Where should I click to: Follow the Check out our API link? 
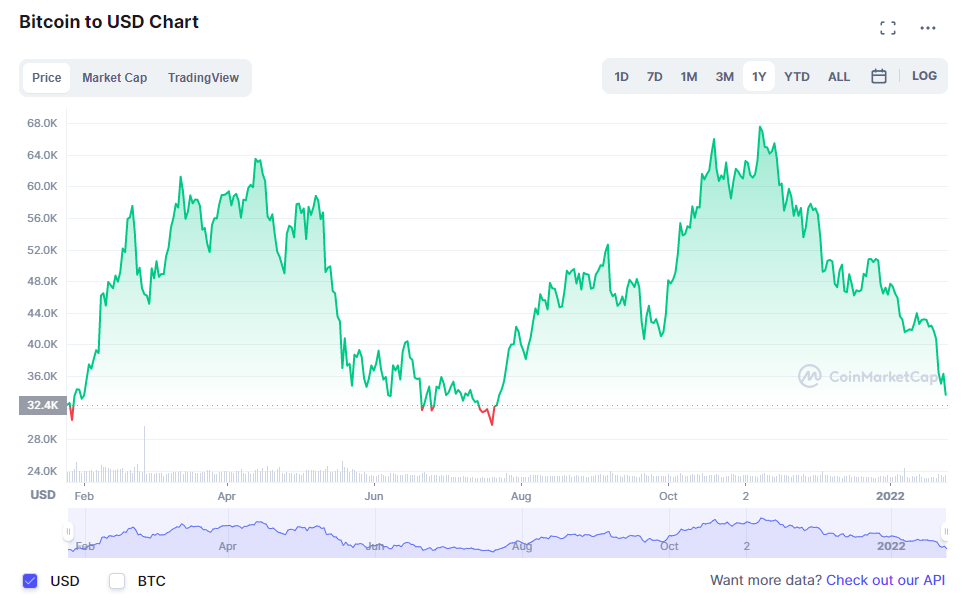click(885, 580)
